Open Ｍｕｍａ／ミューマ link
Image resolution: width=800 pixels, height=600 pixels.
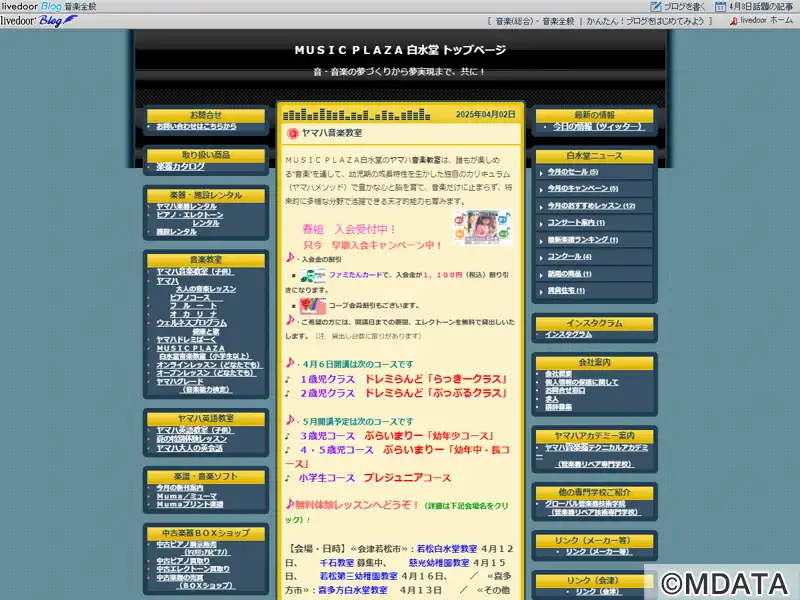tap(187, 496)
